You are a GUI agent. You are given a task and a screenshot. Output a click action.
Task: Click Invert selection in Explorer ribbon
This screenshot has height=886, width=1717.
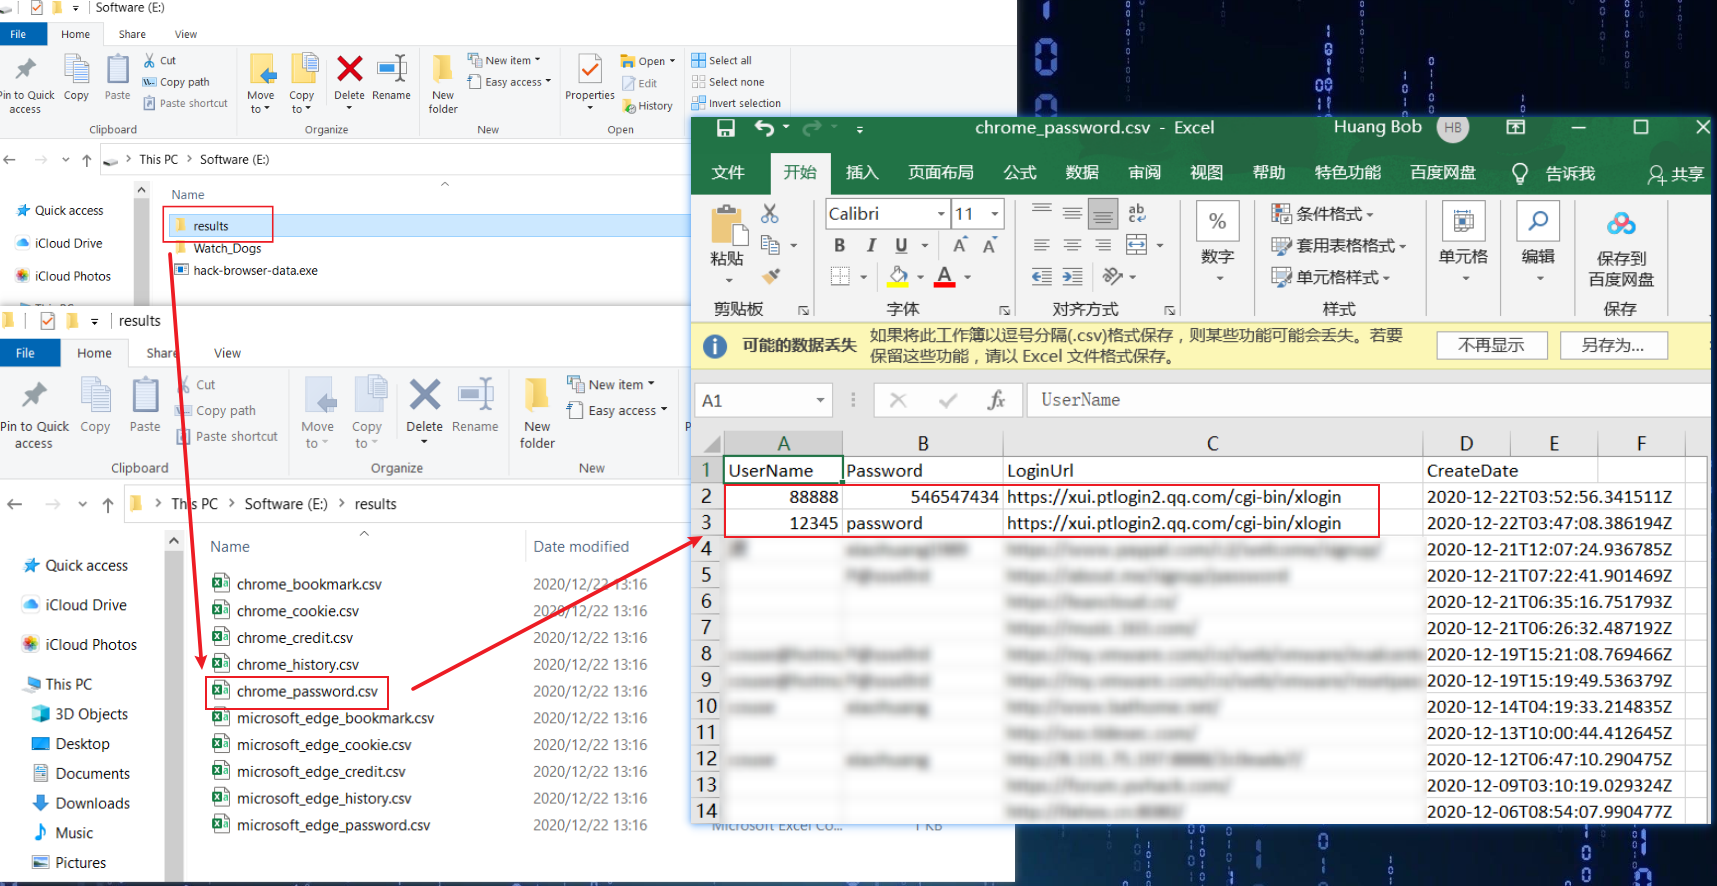click(743, 103)
